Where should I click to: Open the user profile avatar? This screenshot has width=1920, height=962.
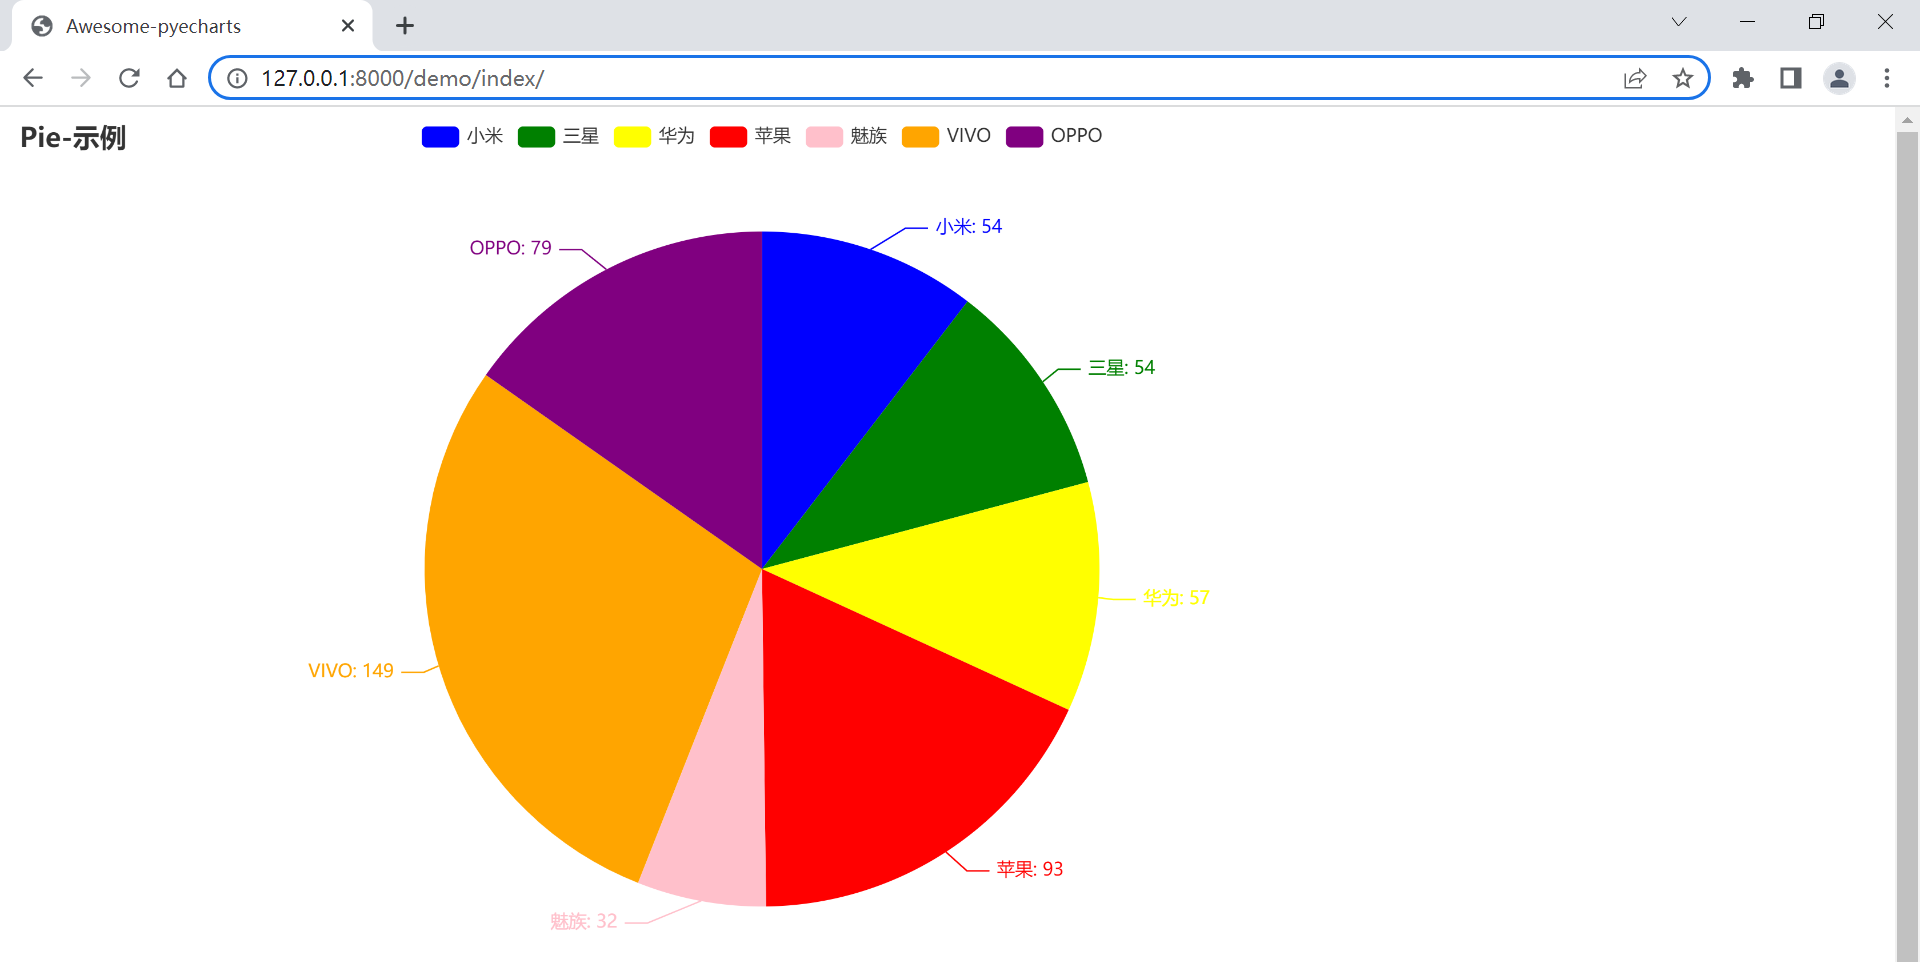tap(1839, 78)
